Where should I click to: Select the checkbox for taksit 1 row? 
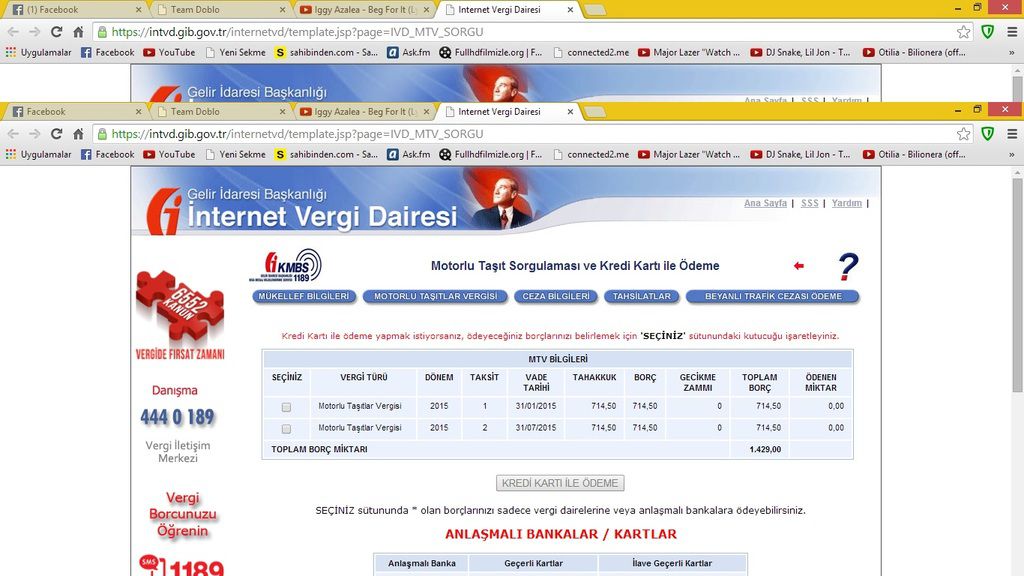286,406
